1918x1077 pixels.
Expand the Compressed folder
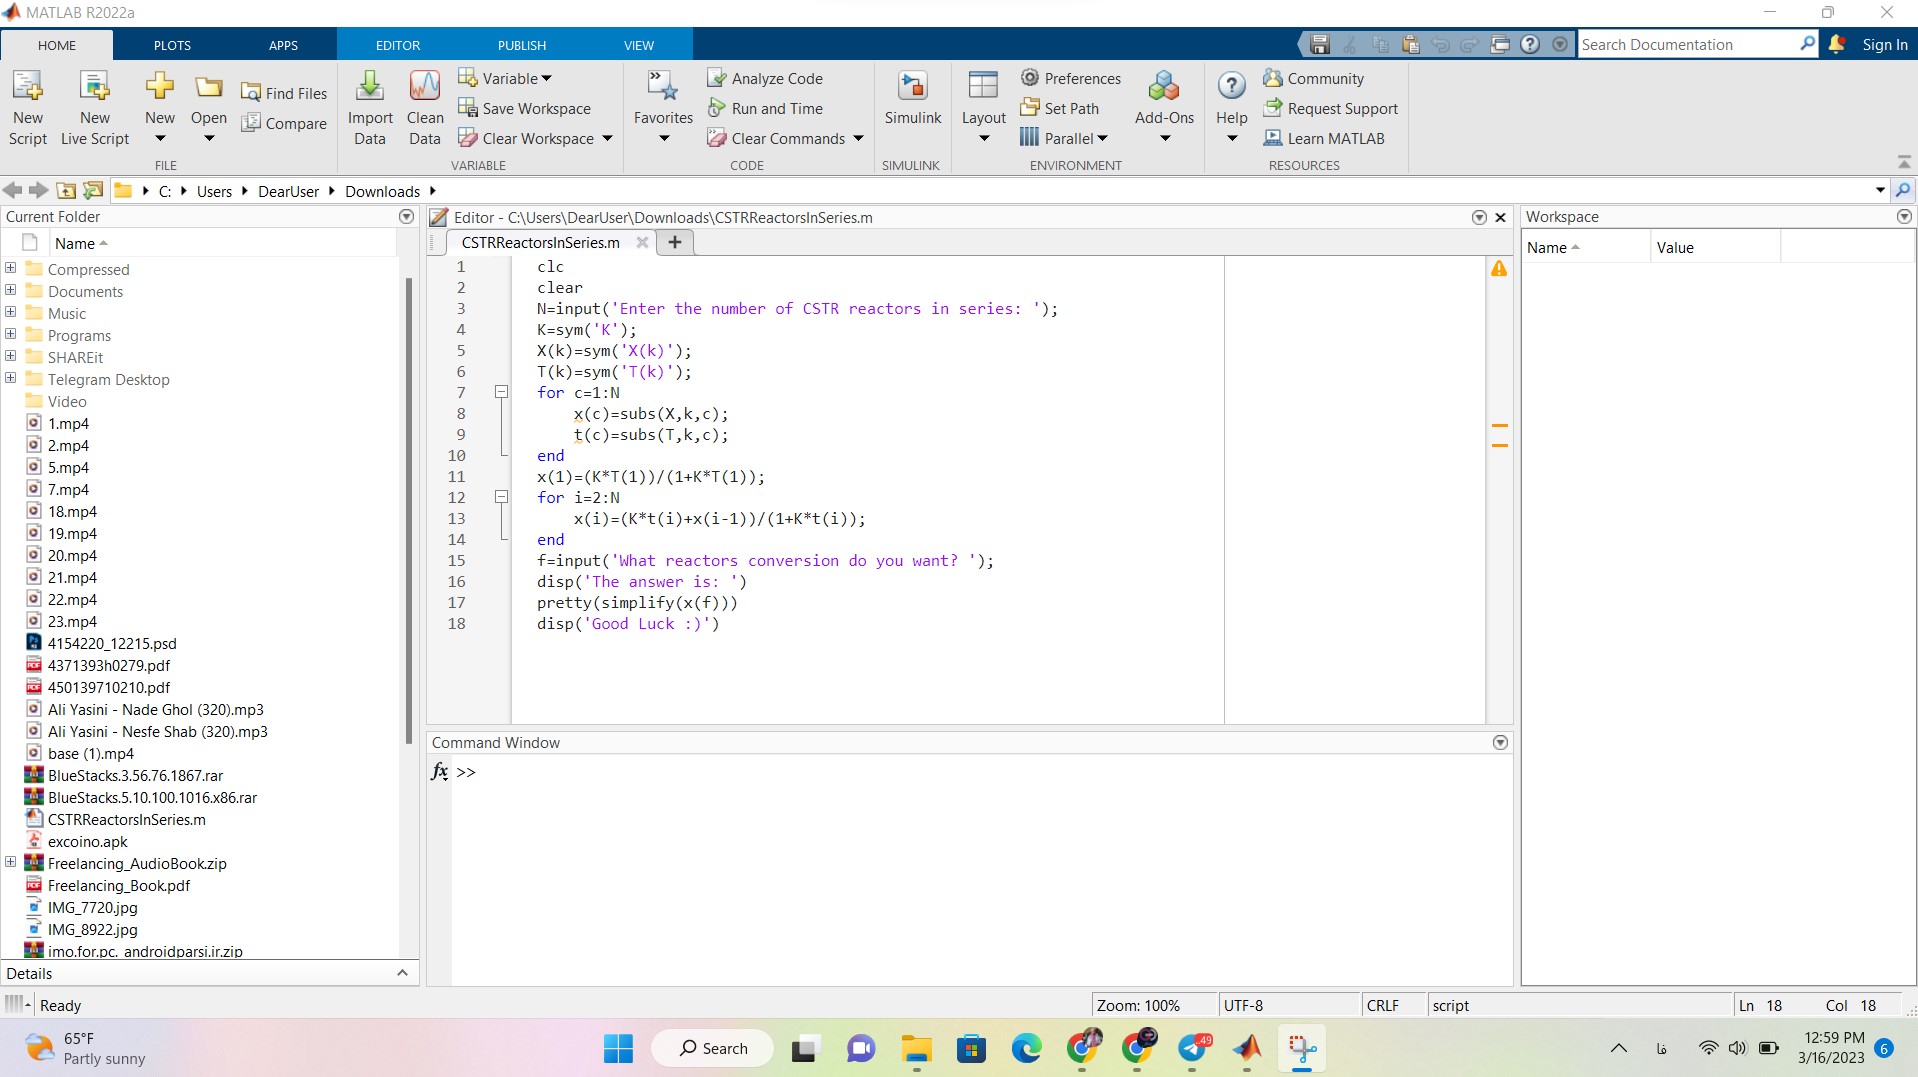click(10, 268)
